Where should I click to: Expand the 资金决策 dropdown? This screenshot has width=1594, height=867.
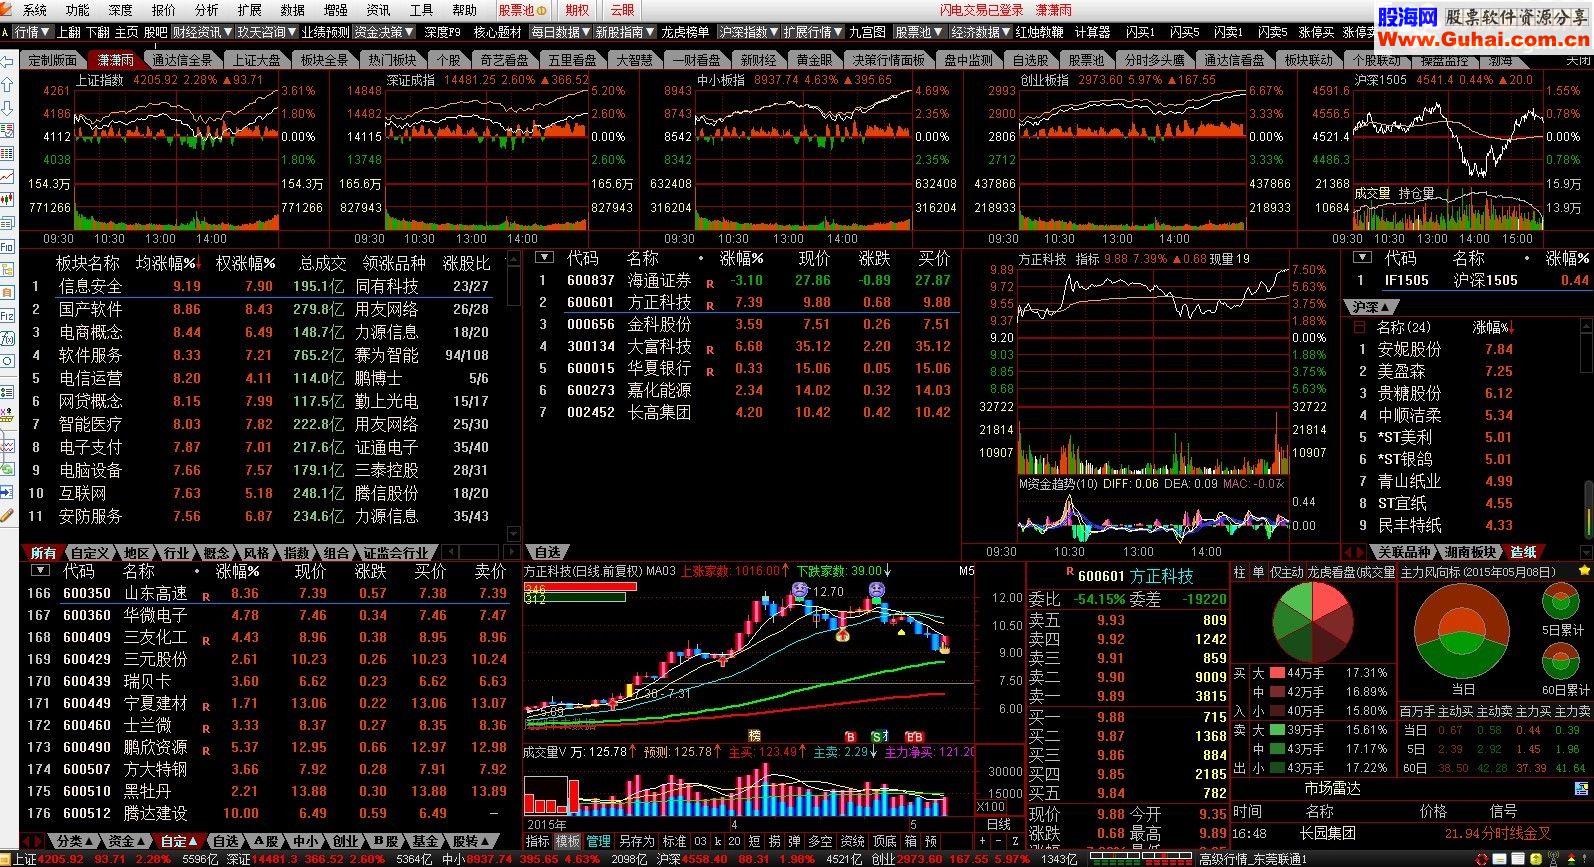click(x=385, y=32)
